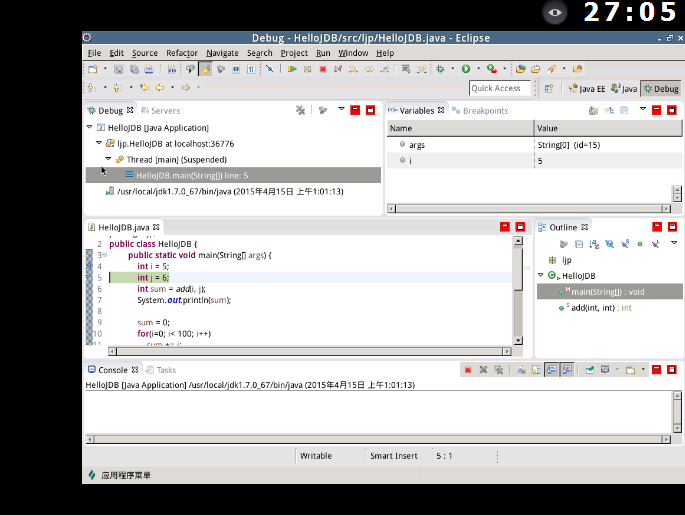Collapse Thread [main] node

[x=108, y=159]
